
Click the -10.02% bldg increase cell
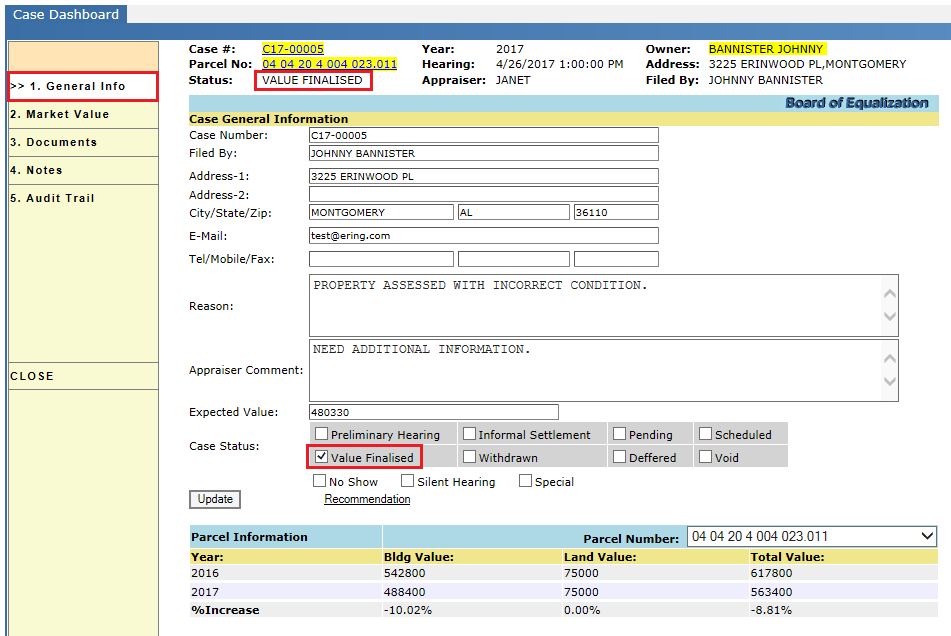408,610
